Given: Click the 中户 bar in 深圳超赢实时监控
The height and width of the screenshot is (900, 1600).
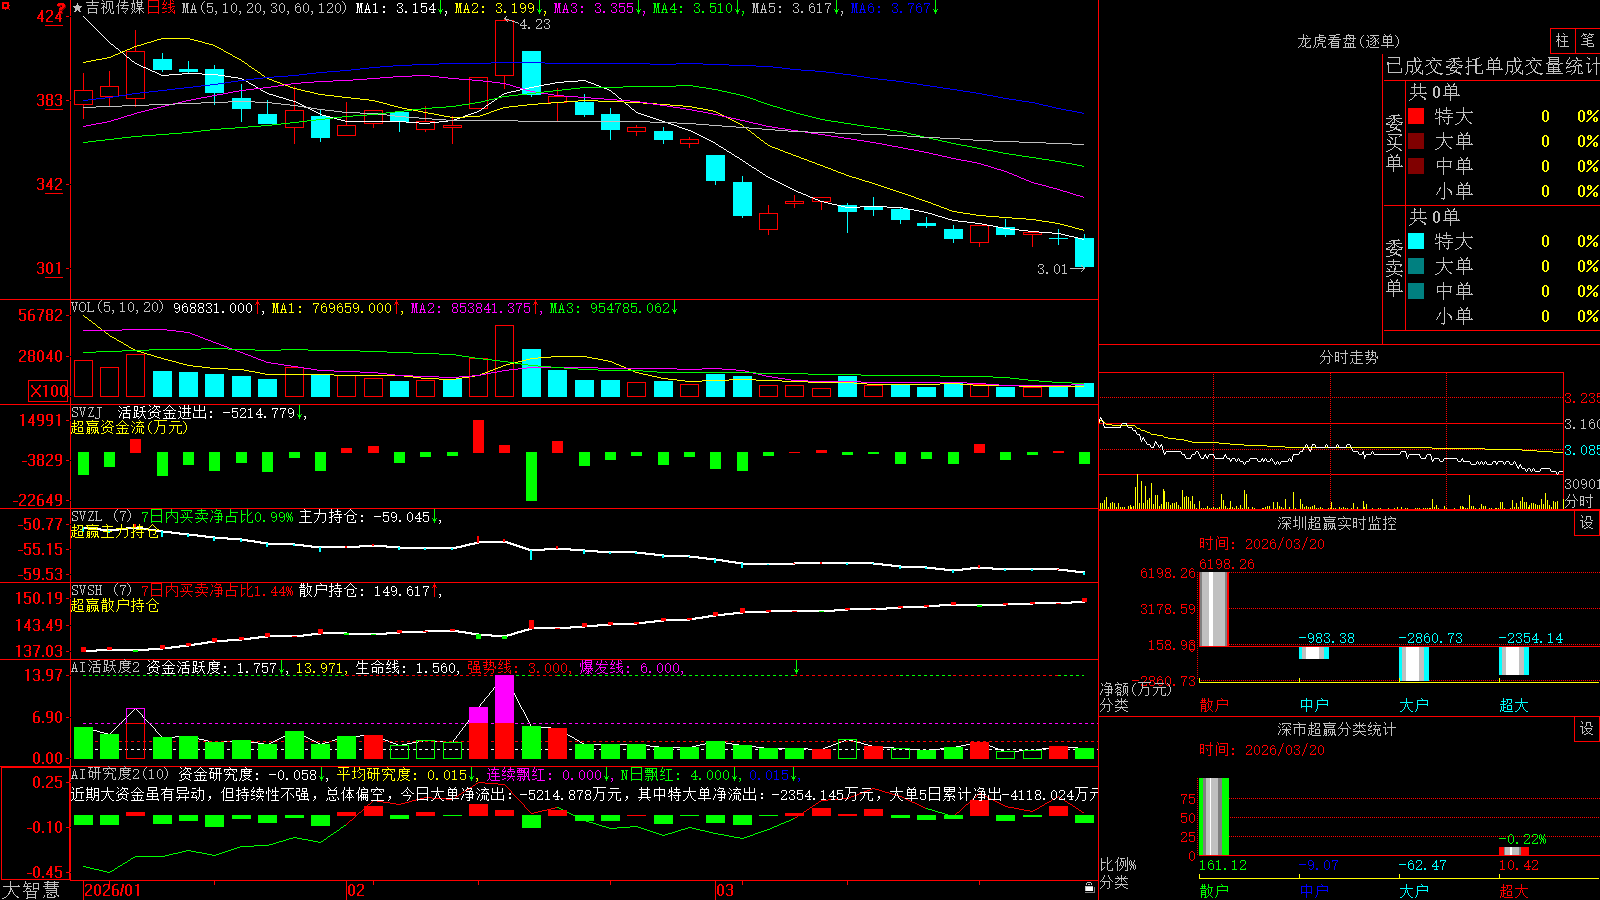Looking at the screenshot, I should [x=1314, y=653].
